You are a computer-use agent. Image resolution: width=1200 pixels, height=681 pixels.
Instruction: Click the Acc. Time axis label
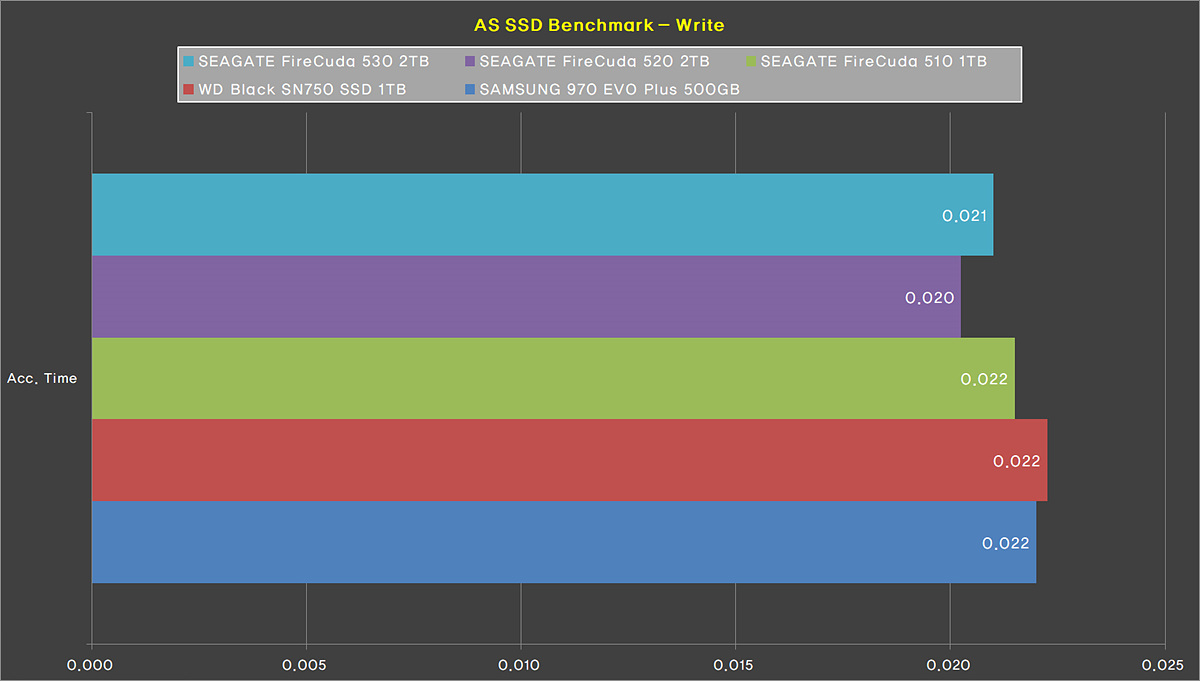pyautogui.click(x=42, y=379)
